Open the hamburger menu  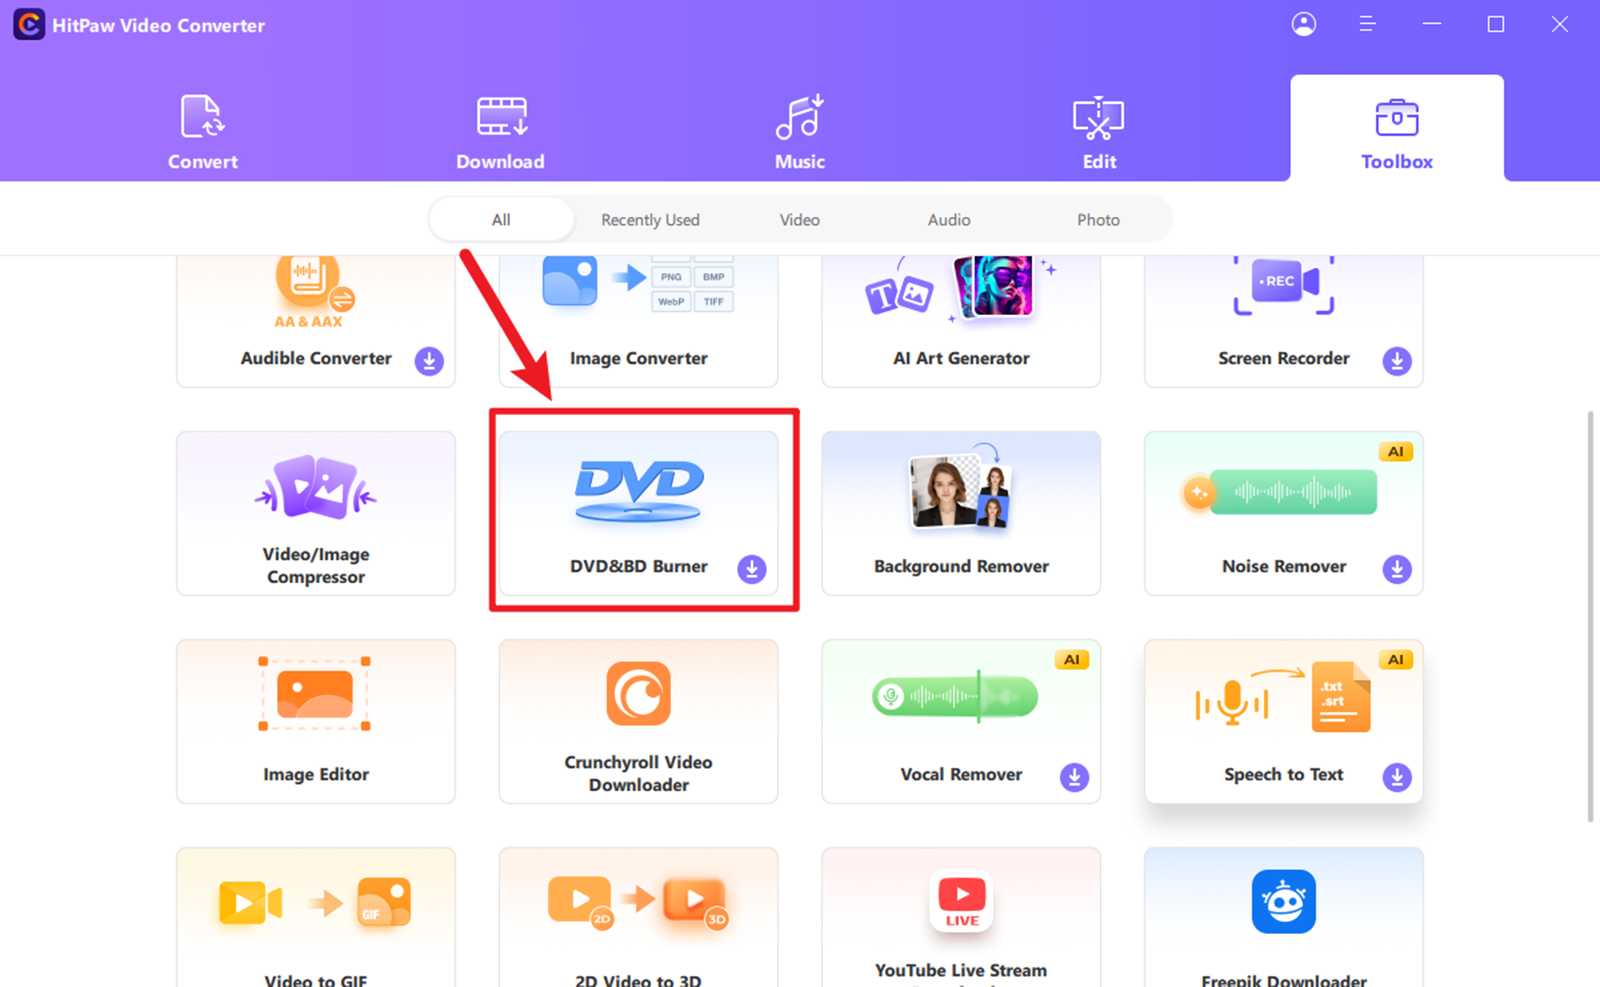(1367, 24)
